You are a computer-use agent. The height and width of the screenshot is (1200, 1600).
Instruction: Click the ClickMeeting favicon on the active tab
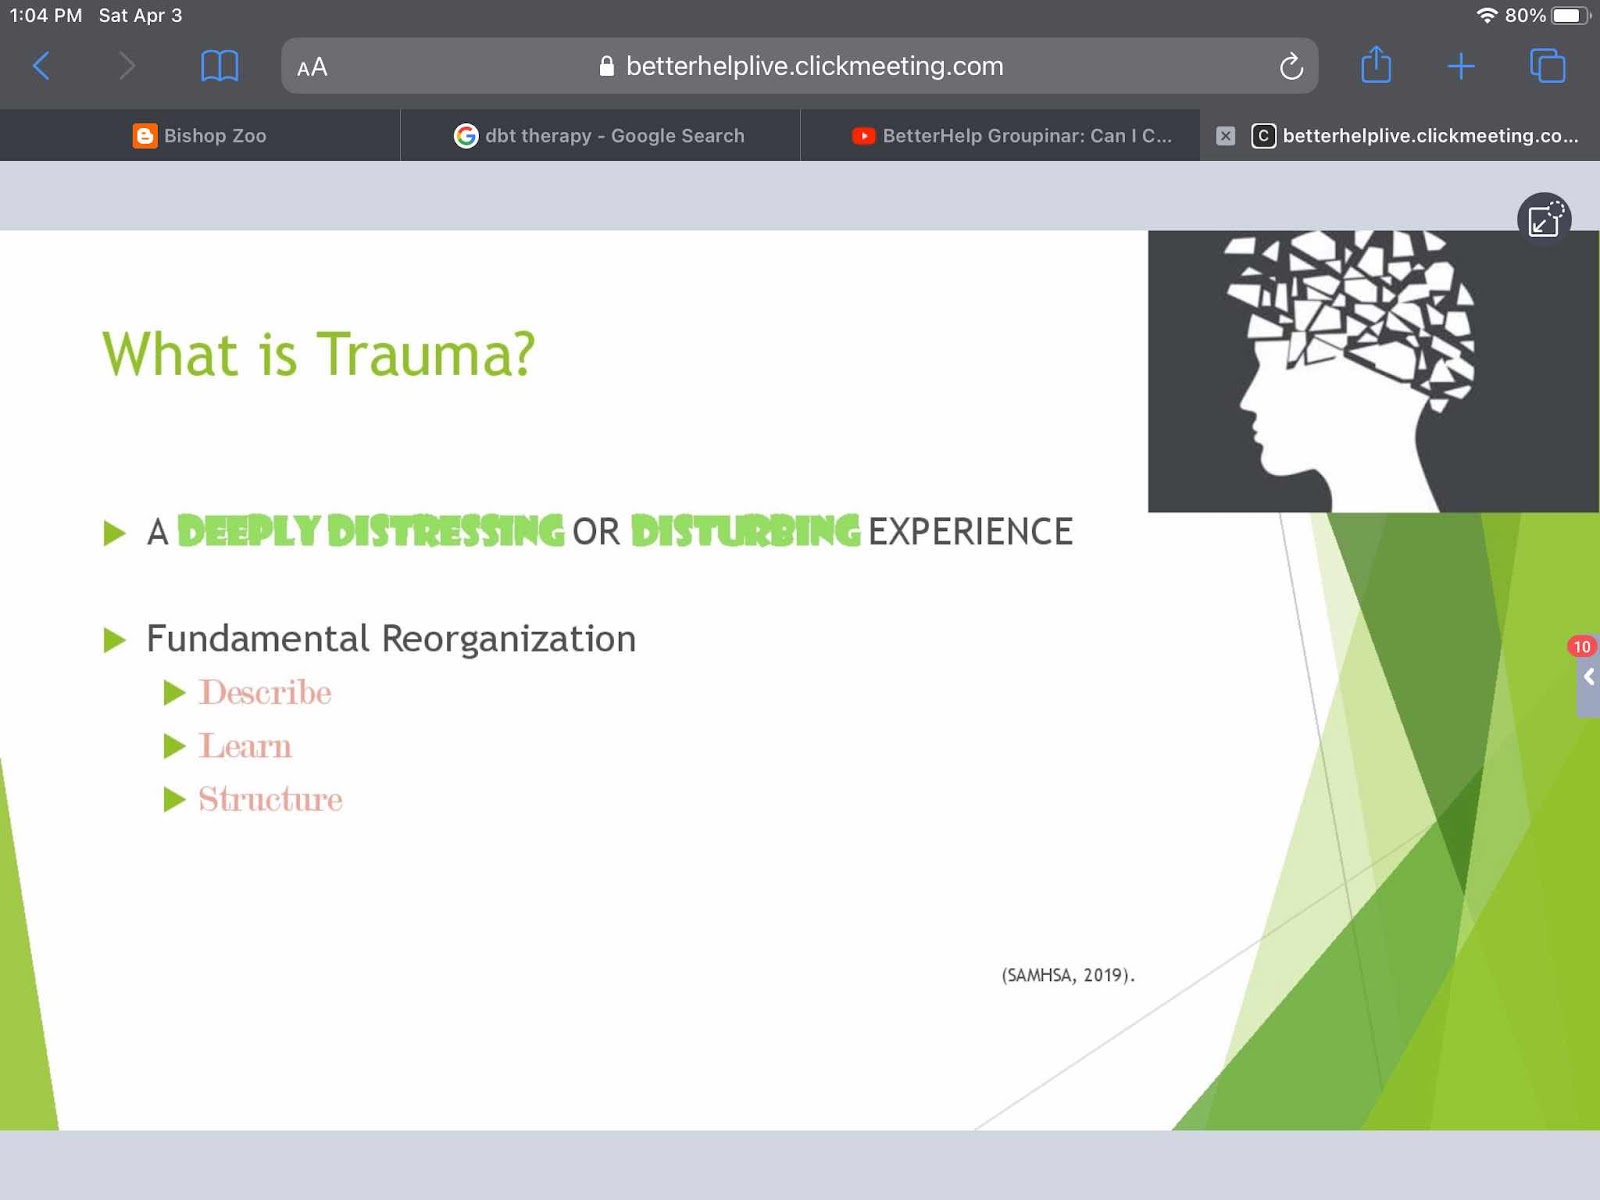pyautogui.click(x=1263, y=136)
